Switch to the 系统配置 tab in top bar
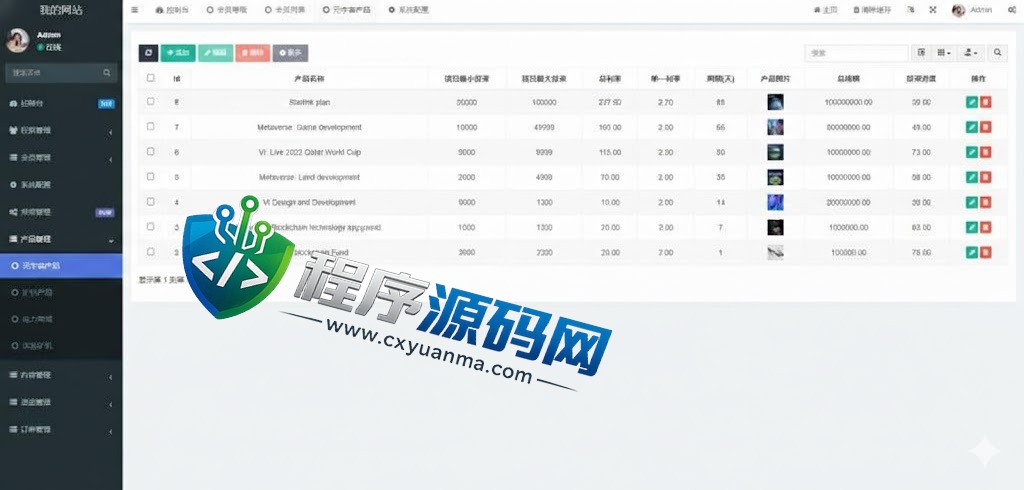Screen dimensions: 1024x490 408,10
